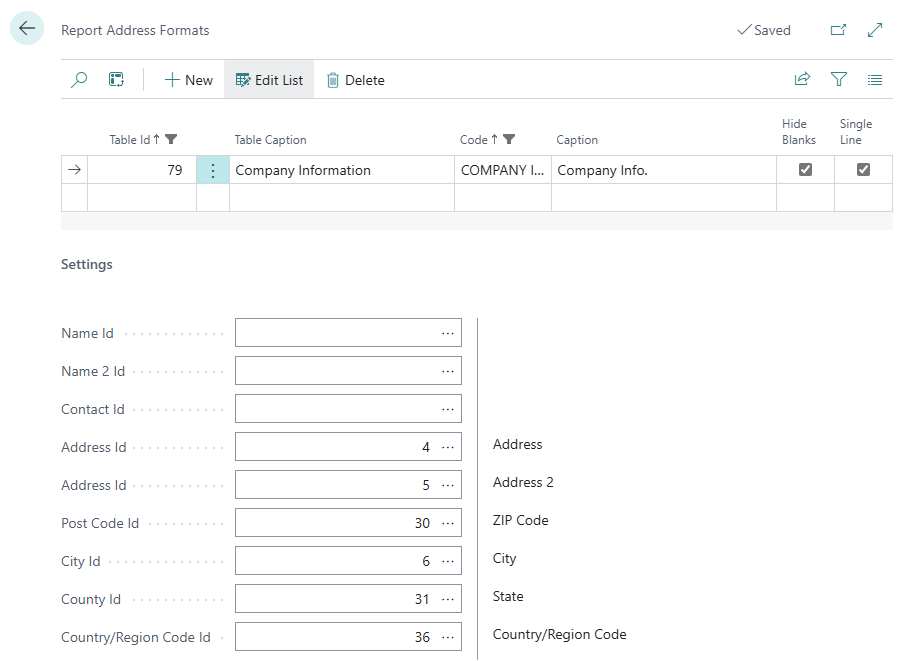
Task: Click the Code column header
Action: (x=474, y=140)
